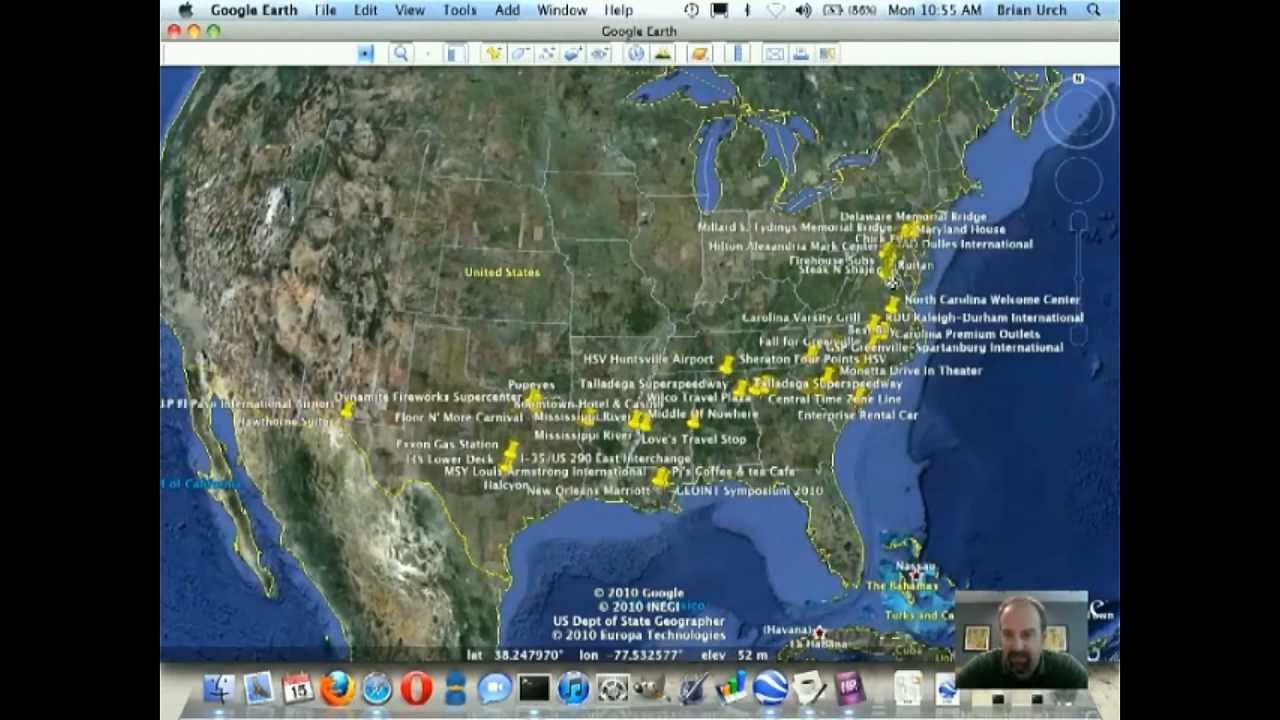Click the latitude readout in status bar
1280x720 pixels.
coord(514,655)
